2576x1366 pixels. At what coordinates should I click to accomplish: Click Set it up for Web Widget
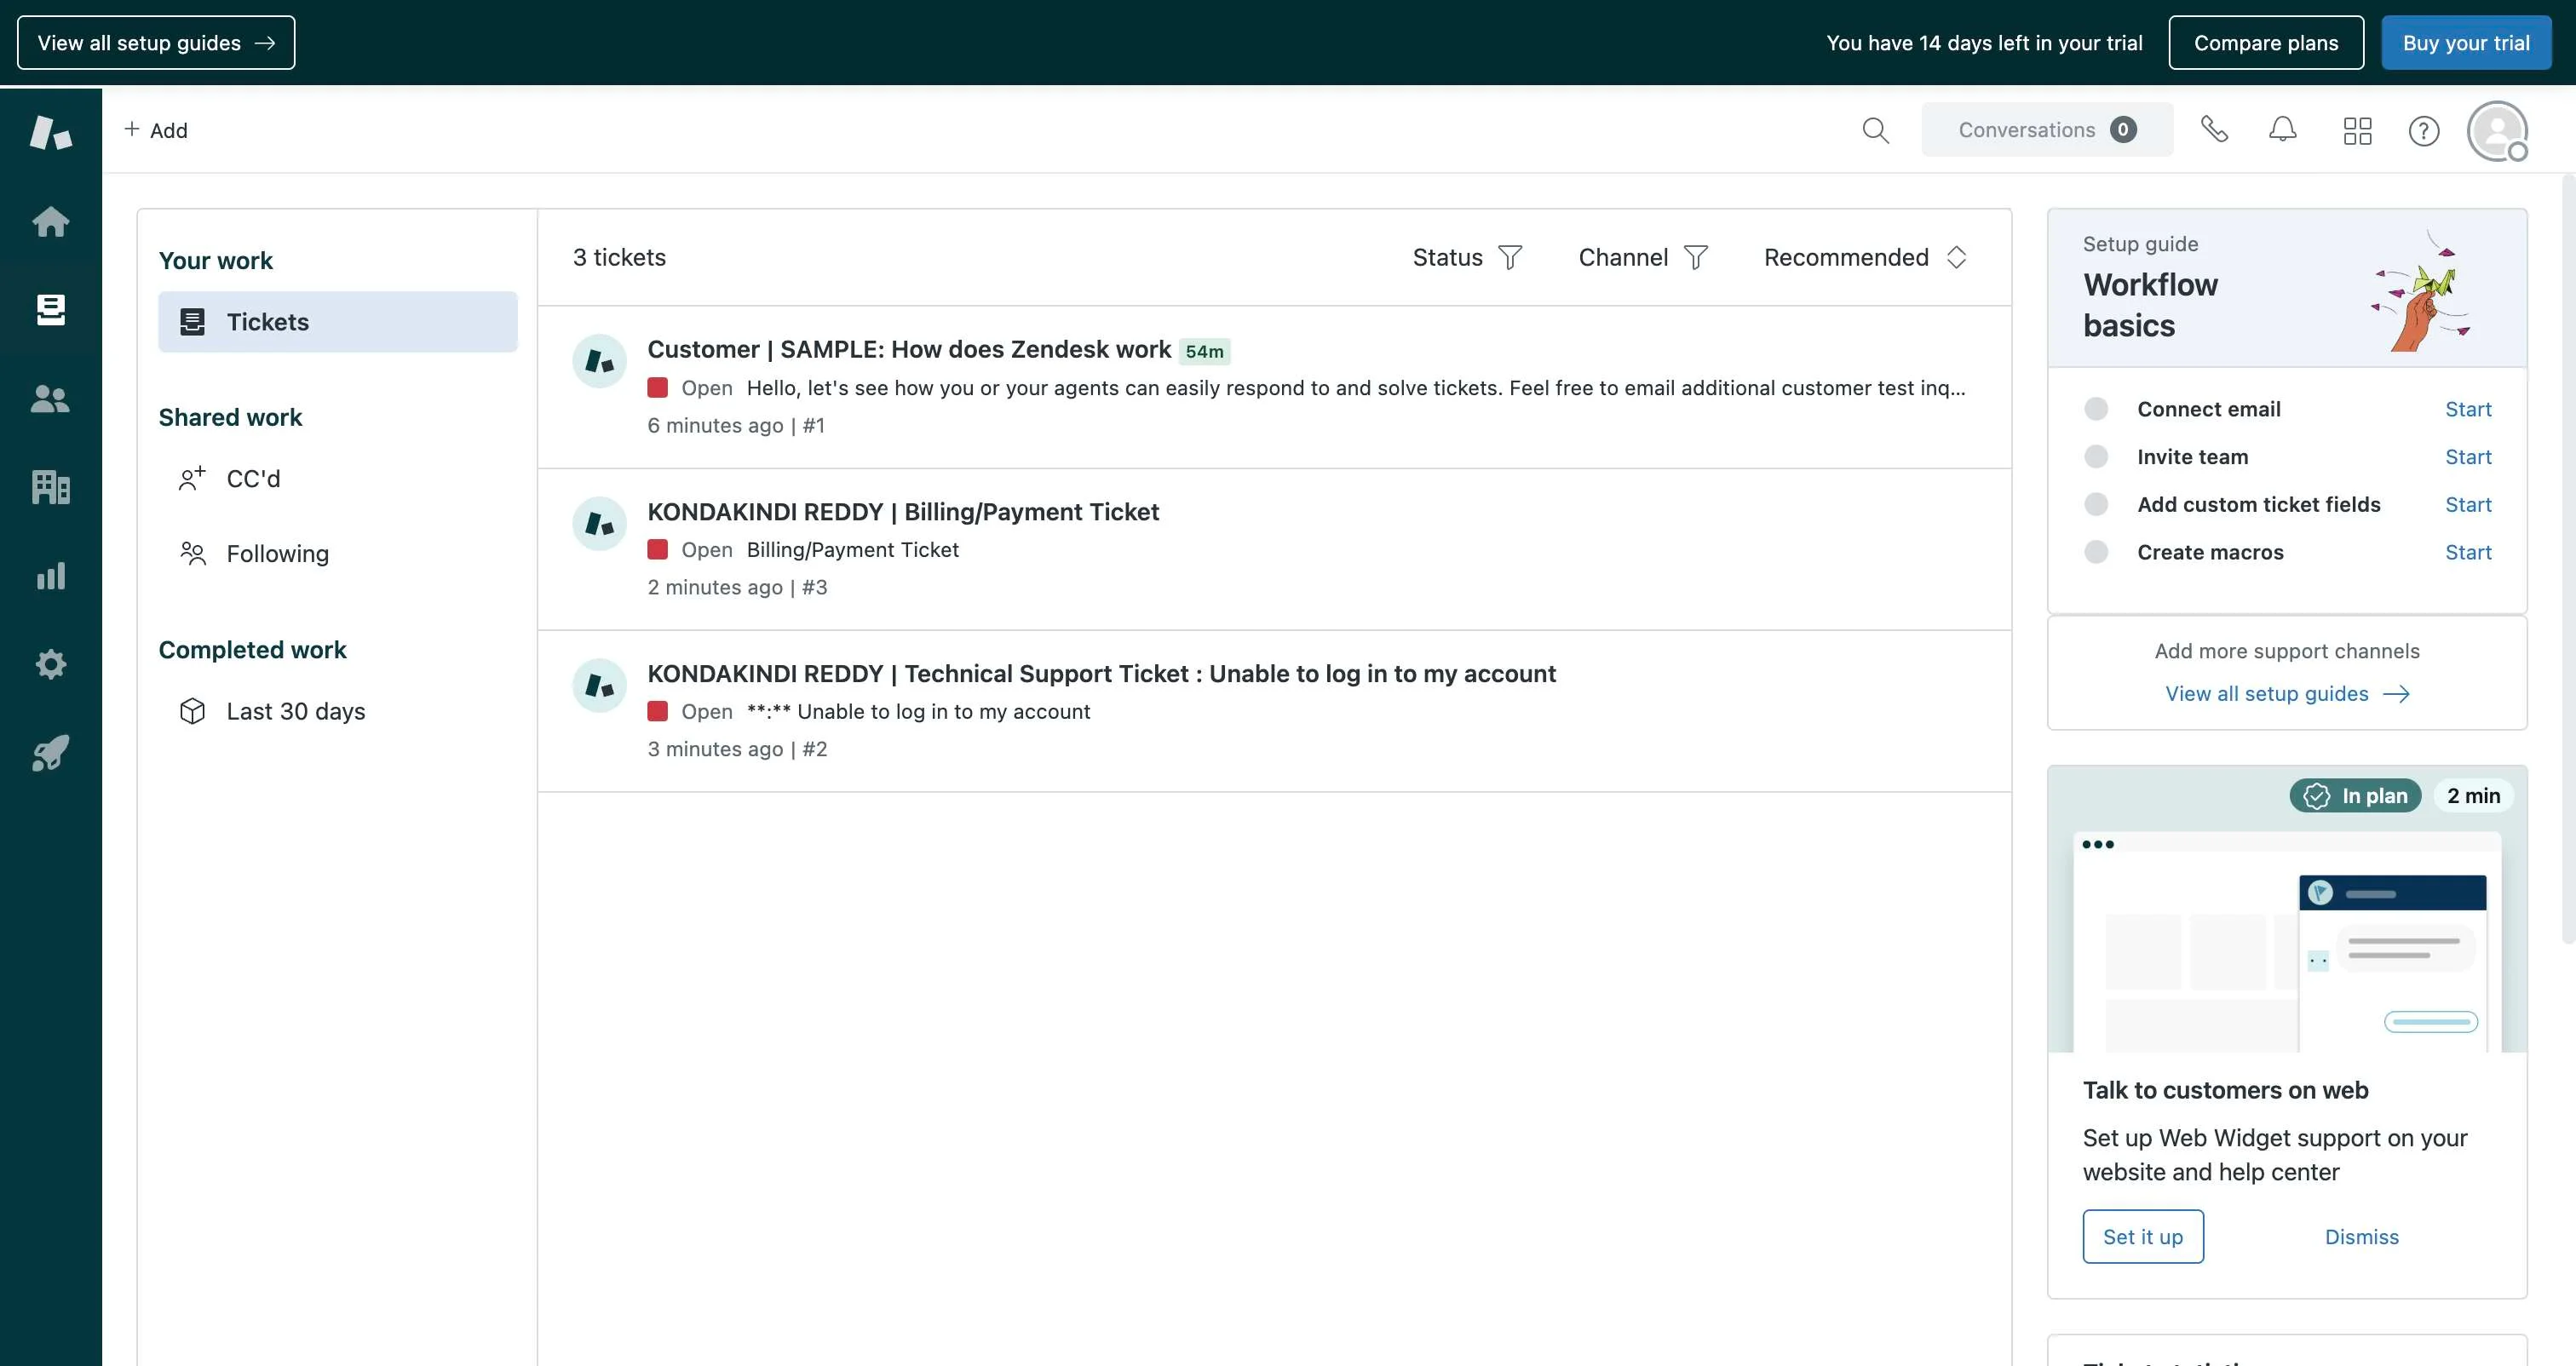pos(2142,1237)
